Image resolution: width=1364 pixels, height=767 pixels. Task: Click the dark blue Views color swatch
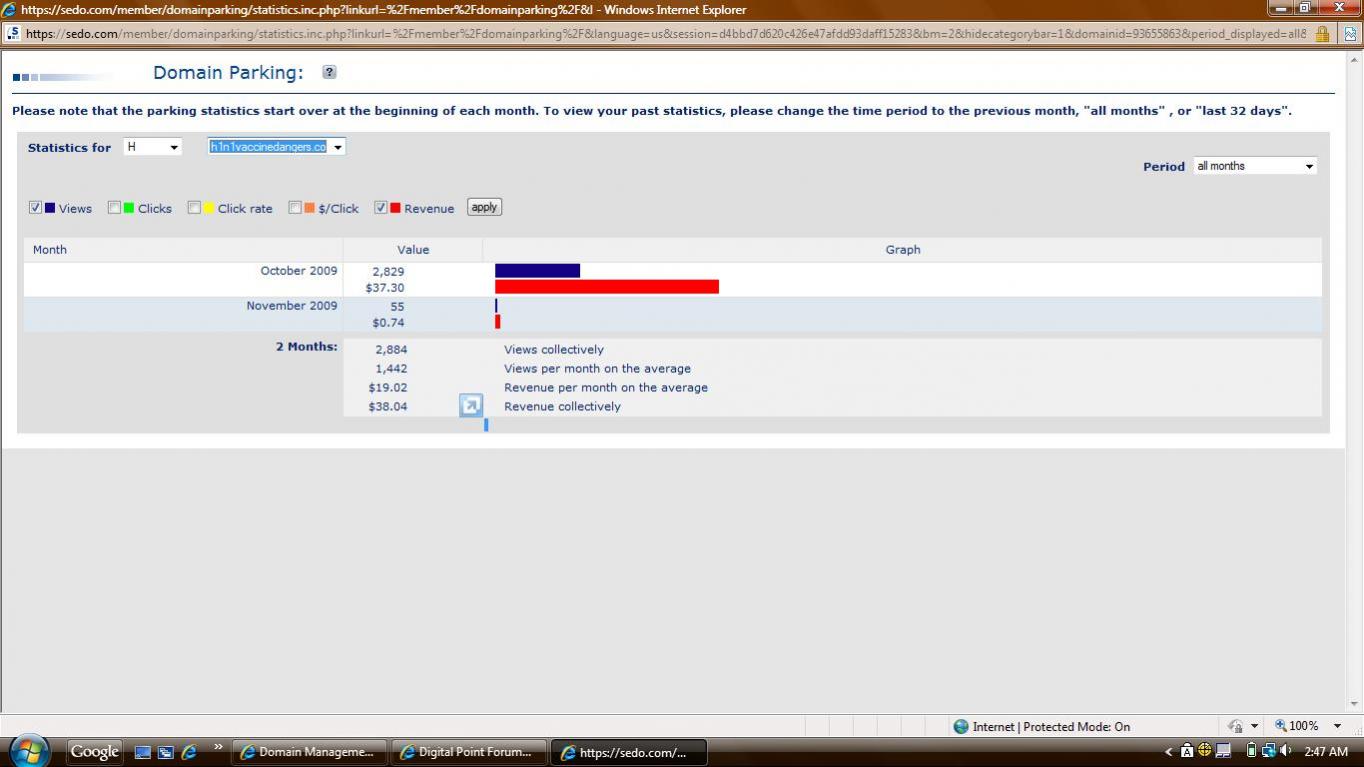50,208
